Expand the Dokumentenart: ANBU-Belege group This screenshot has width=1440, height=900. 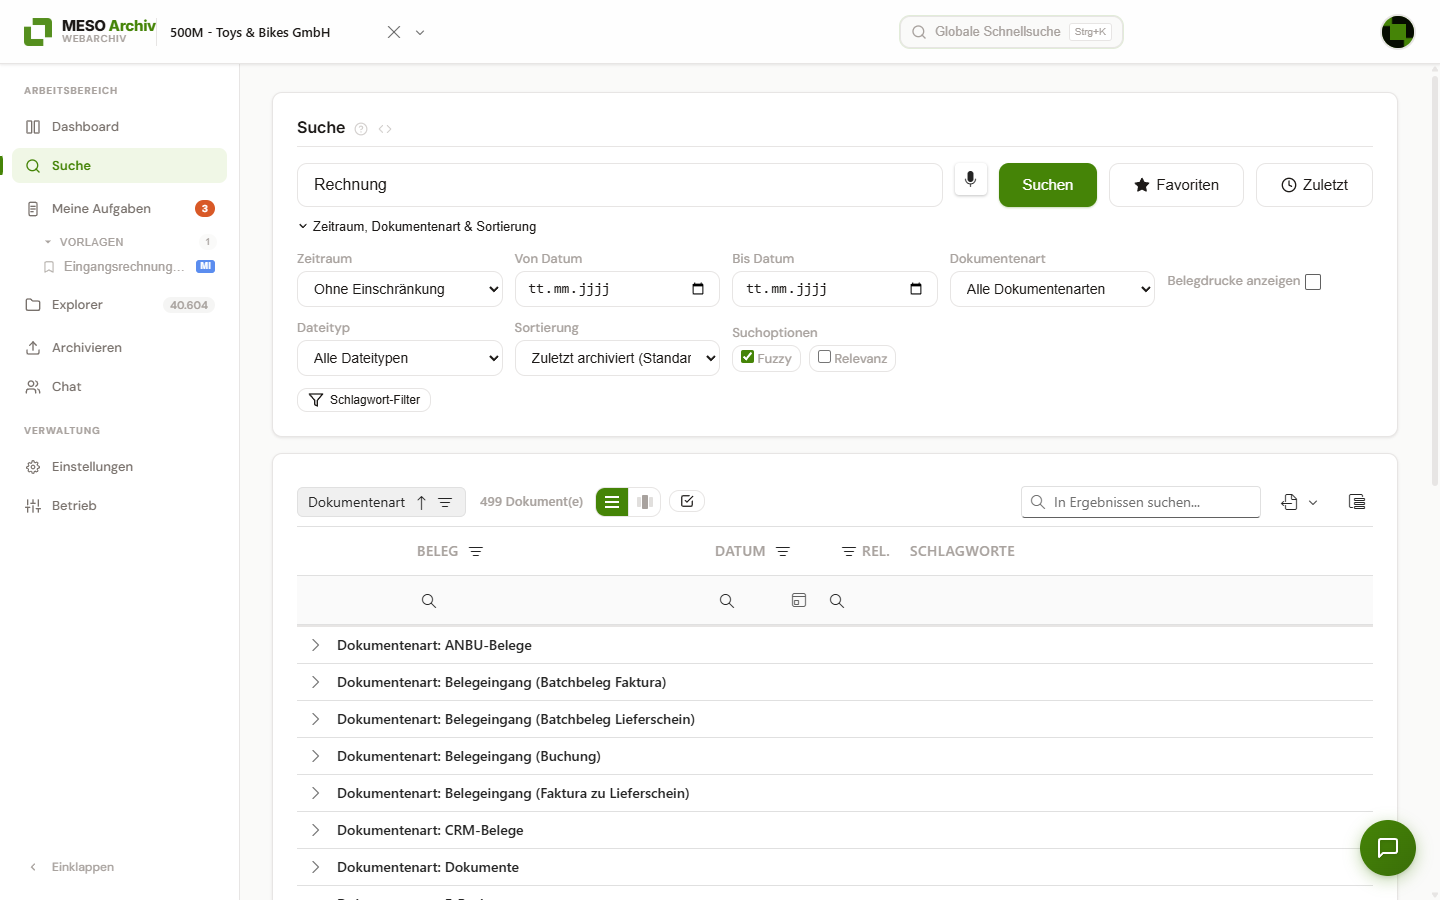[x=315, y=645]
